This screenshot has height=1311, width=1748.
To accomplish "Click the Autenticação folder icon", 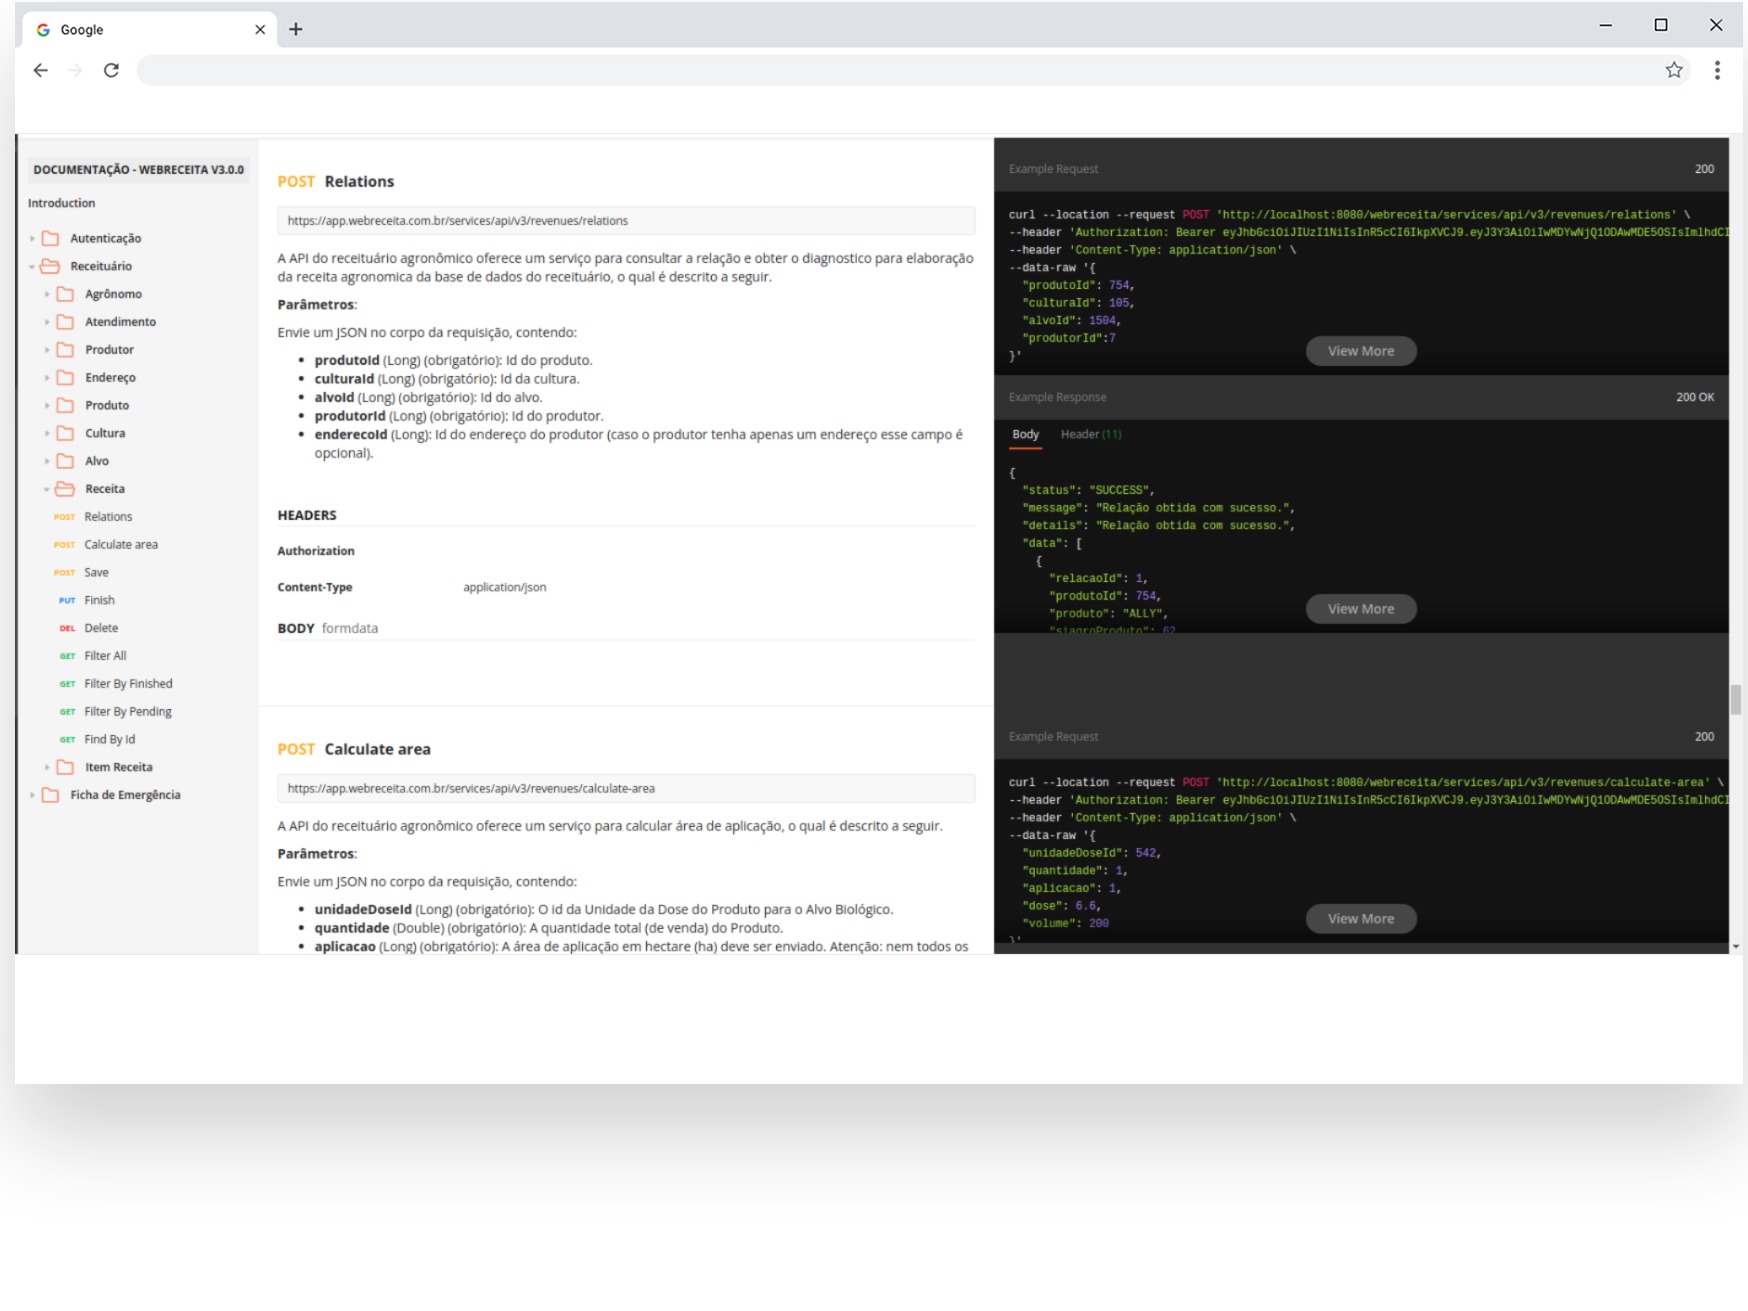I will click(50, 238).
